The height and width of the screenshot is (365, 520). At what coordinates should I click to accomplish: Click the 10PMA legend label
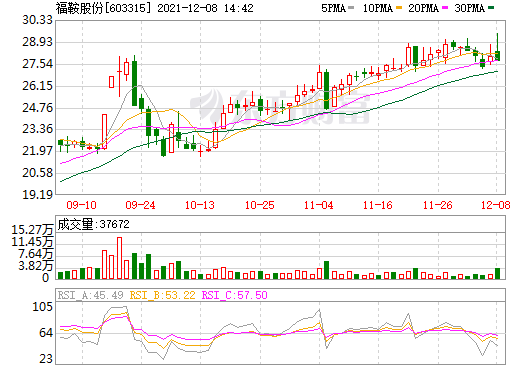(378, 8)
